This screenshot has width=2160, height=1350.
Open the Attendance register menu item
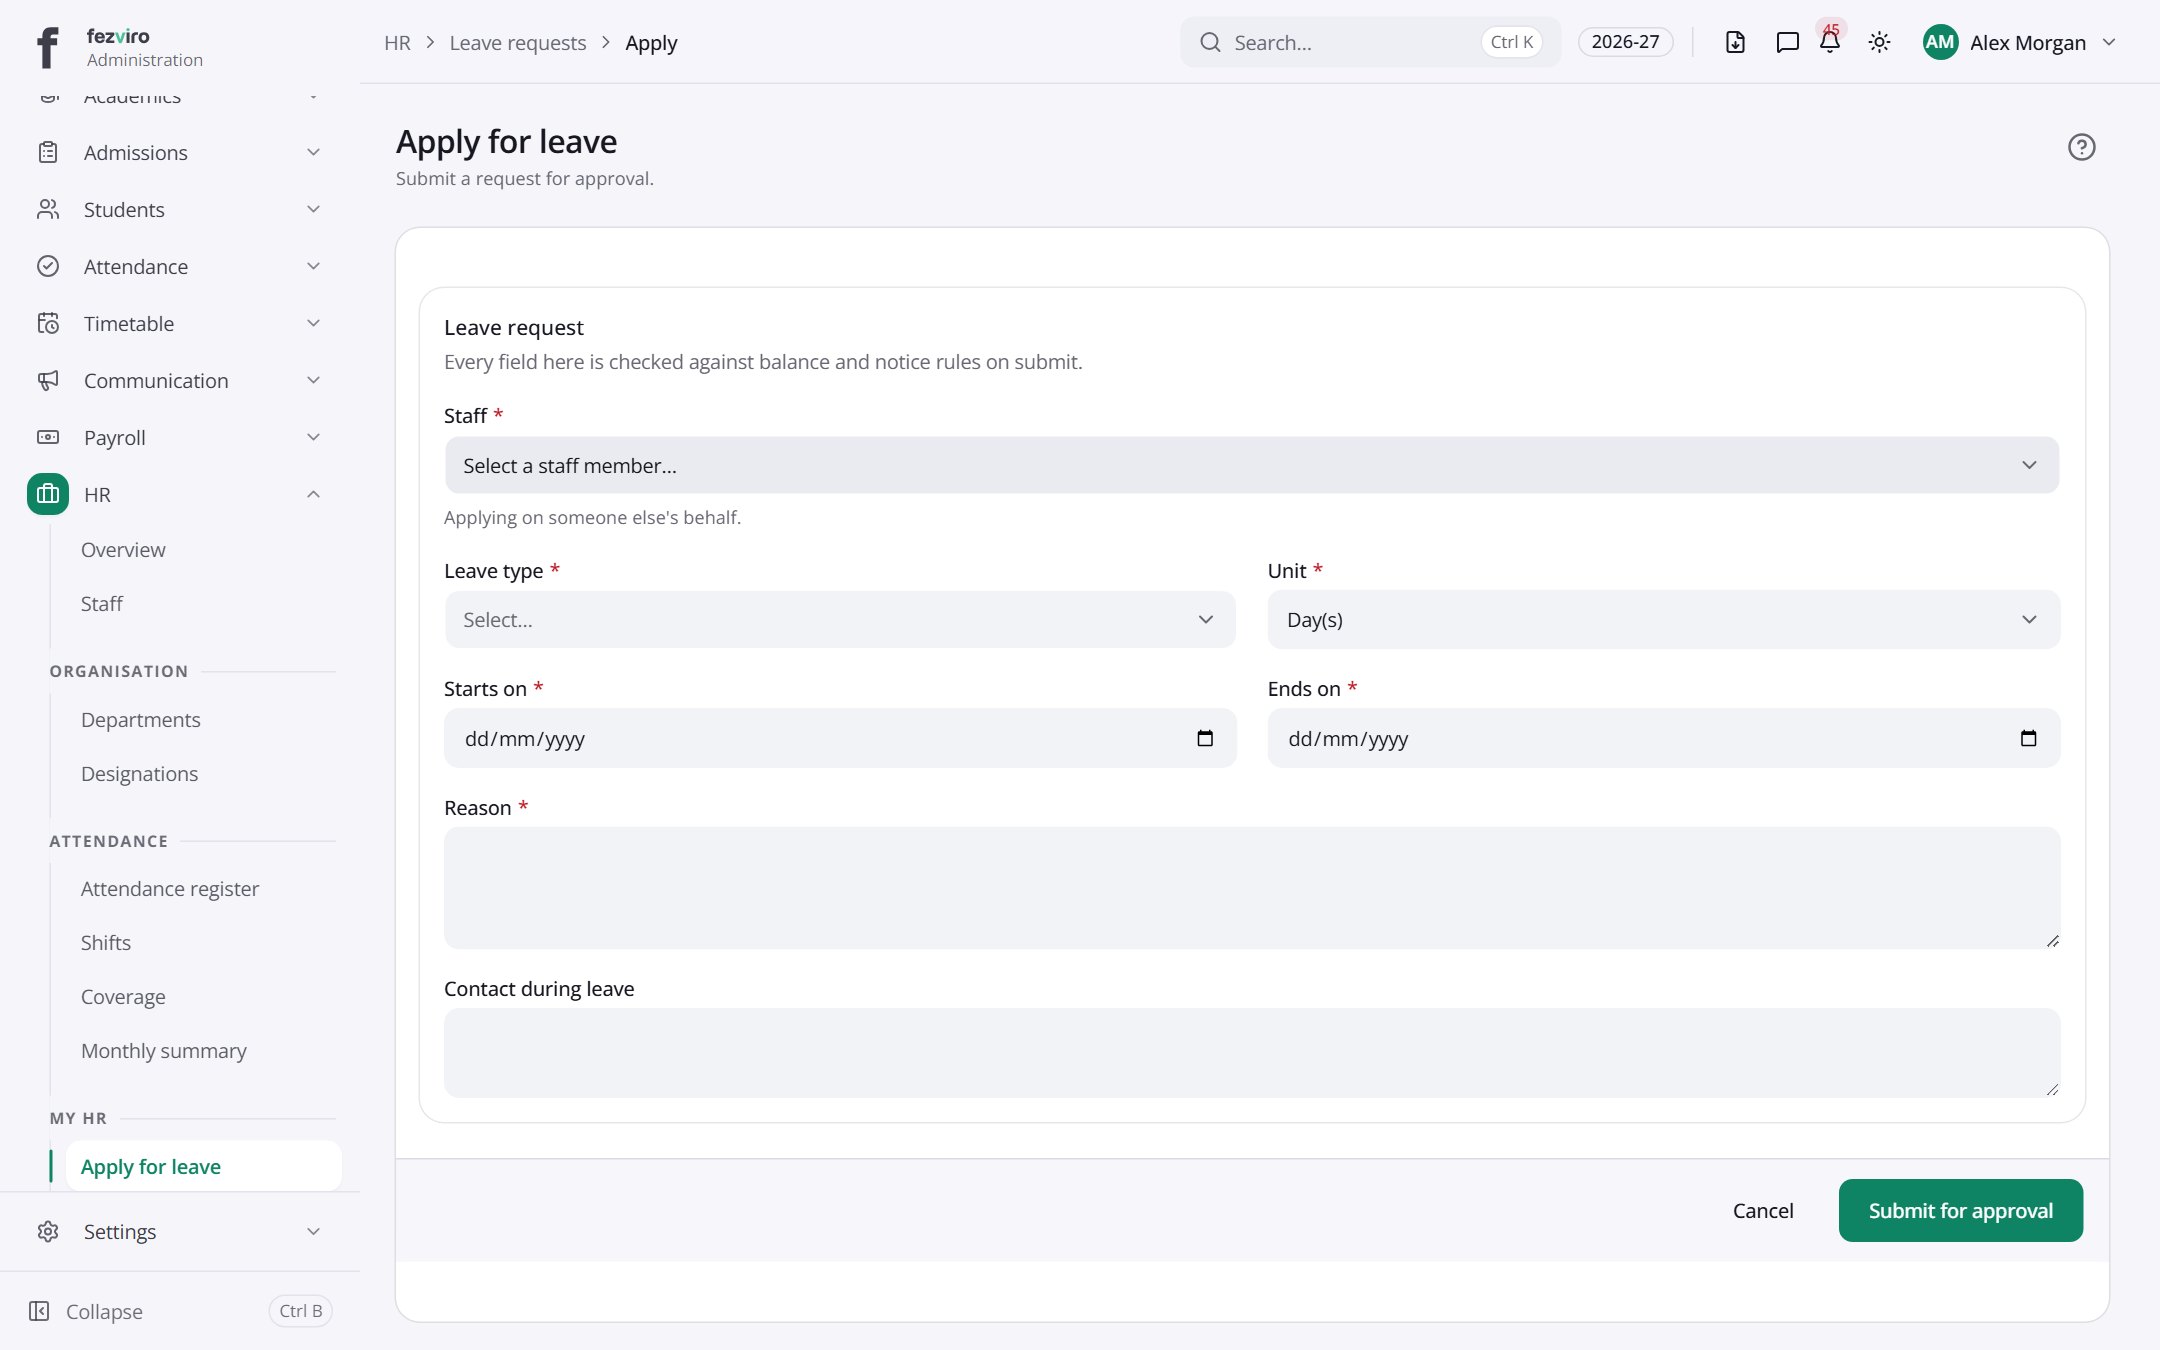coord(170,888)
